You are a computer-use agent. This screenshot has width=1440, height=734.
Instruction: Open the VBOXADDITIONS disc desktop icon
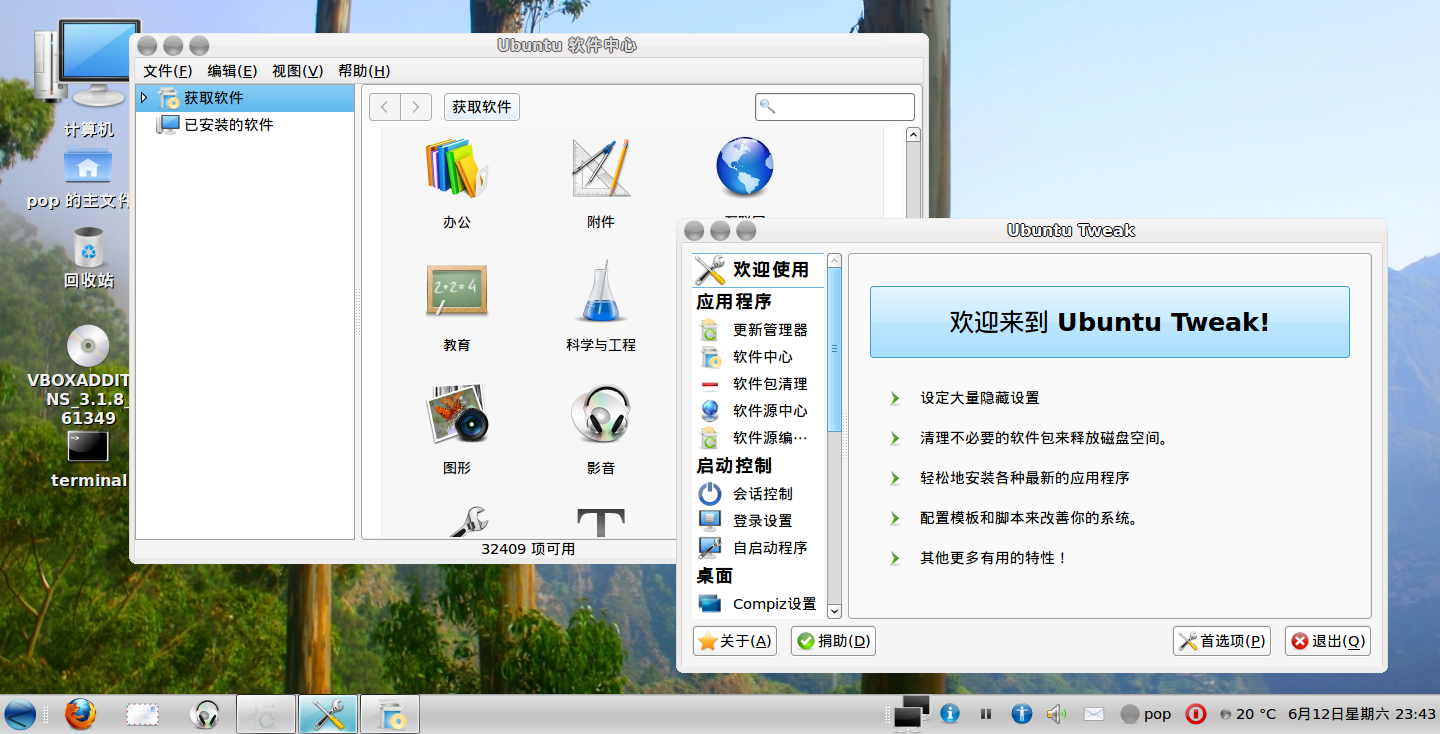pos(88,375)
